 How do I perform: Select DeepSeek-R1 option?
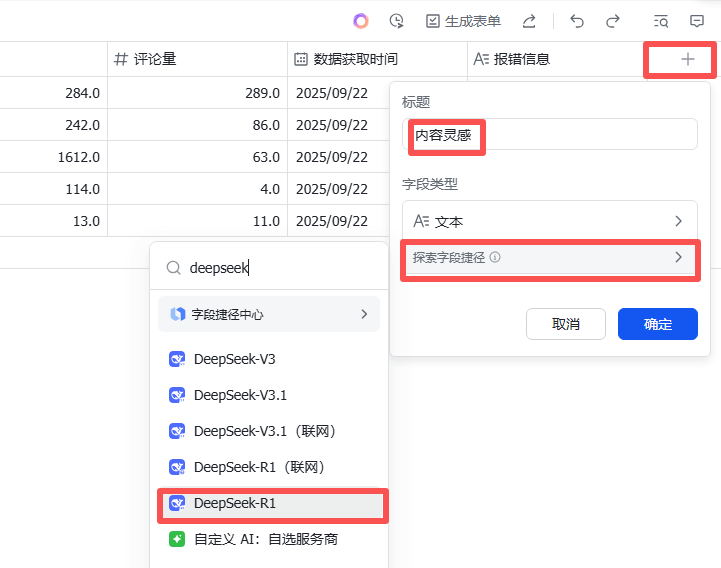235,503
